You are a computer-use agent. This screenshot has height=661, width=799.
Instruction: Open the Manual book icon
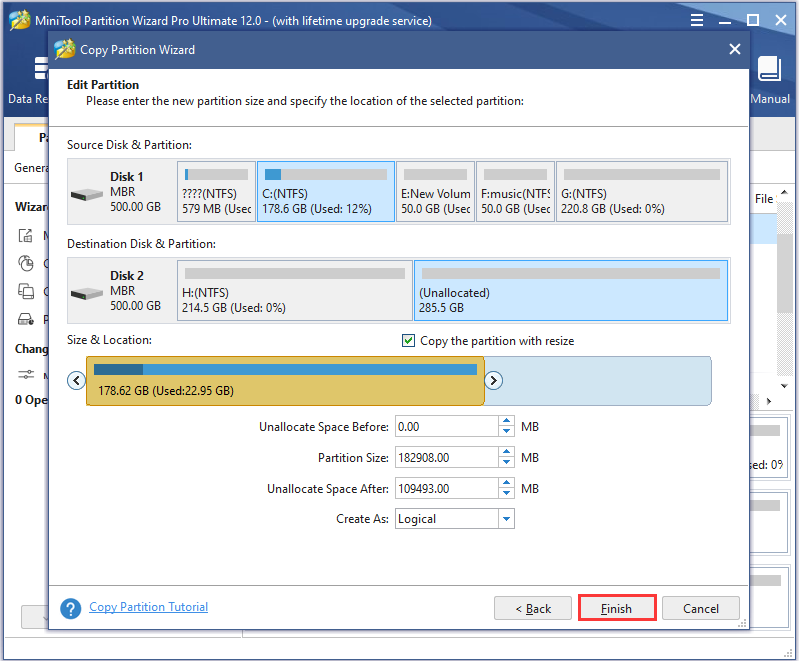(769, 69)
